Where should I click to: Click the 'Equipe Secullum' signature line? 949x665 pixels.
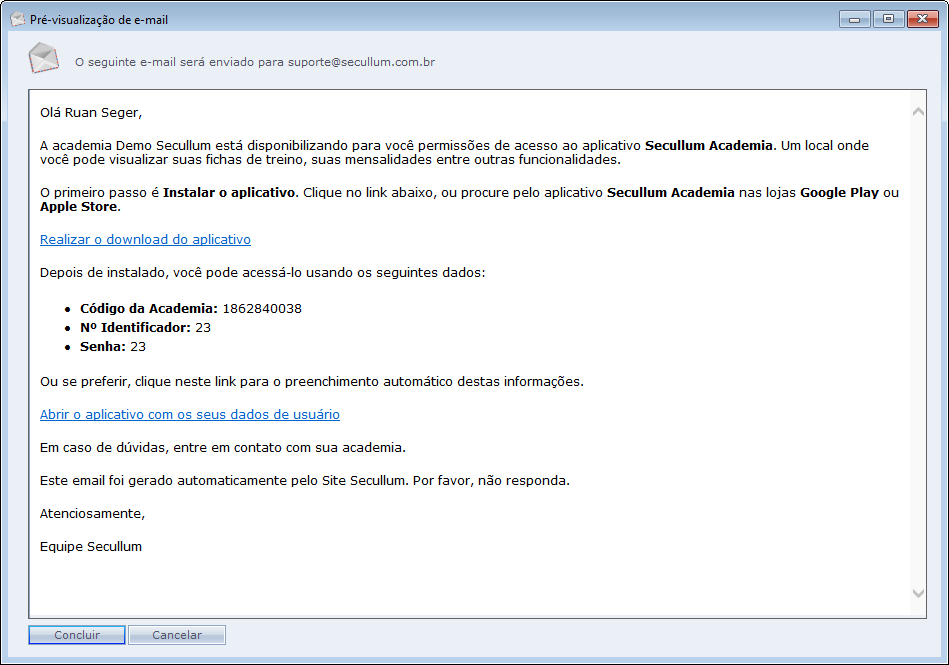(x=91, y=547)
